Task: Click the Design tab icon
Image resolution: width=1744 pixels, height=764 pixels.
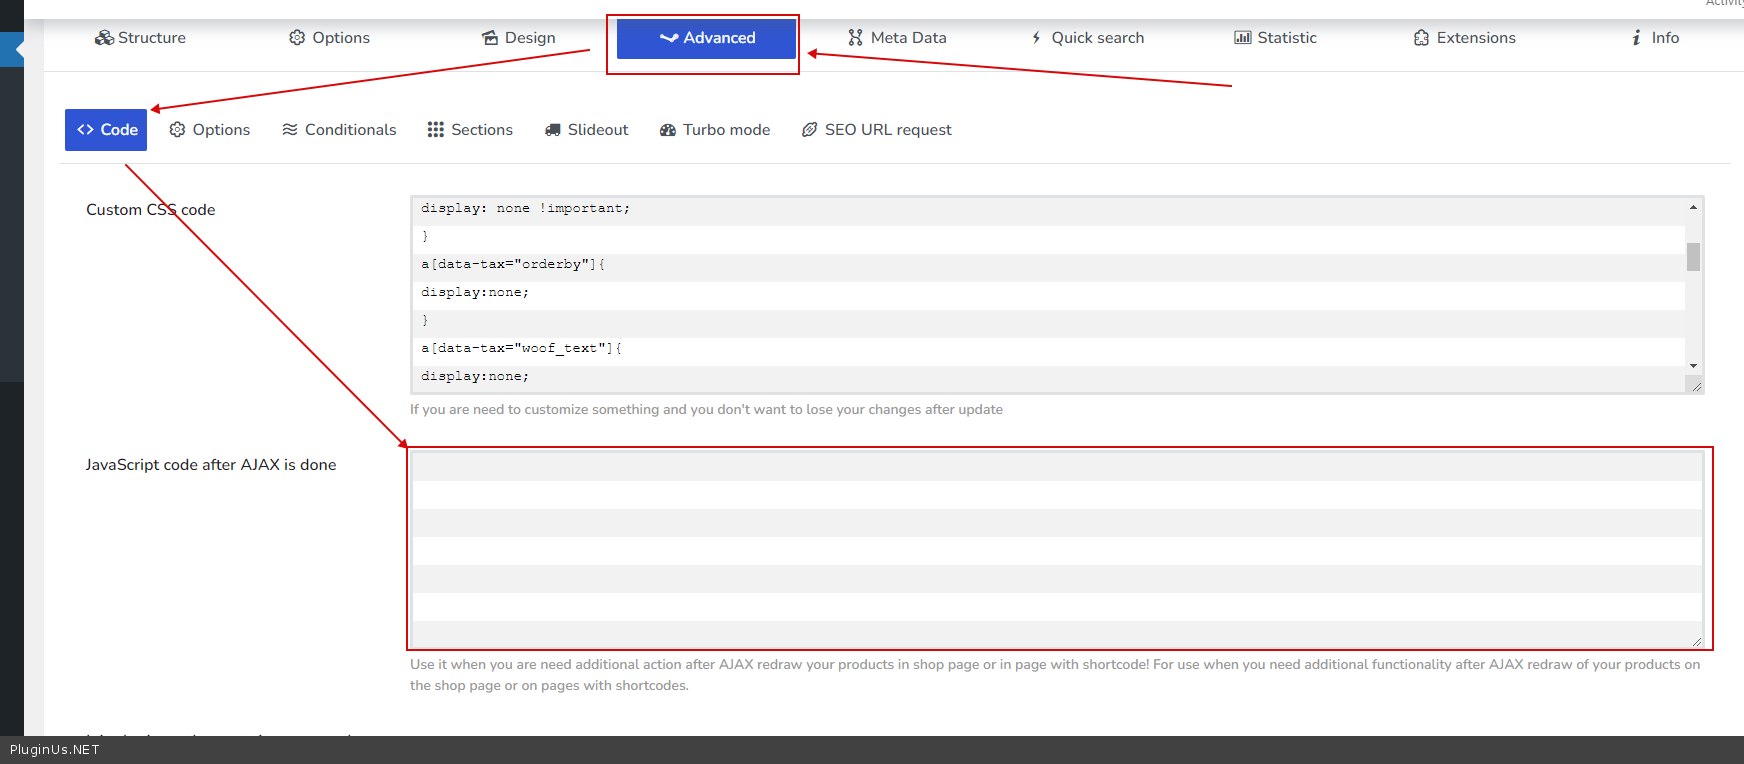Action: point(490,38)
